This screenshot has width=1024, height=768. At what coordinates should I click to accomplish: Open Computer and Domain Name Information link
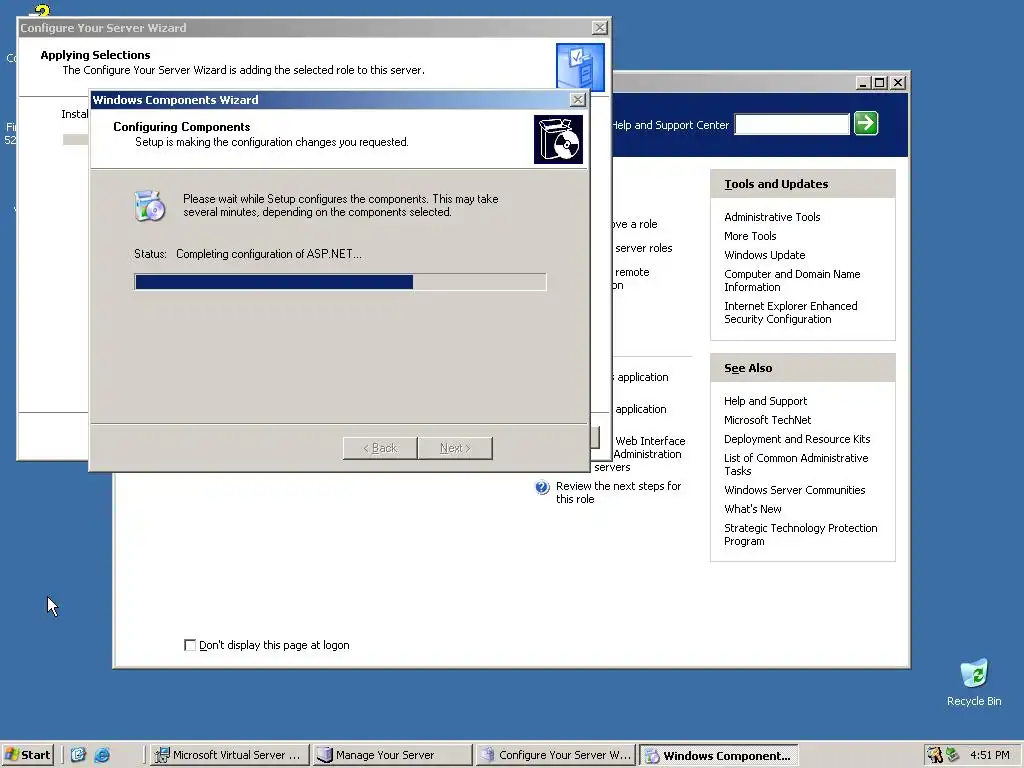point(792,280)
